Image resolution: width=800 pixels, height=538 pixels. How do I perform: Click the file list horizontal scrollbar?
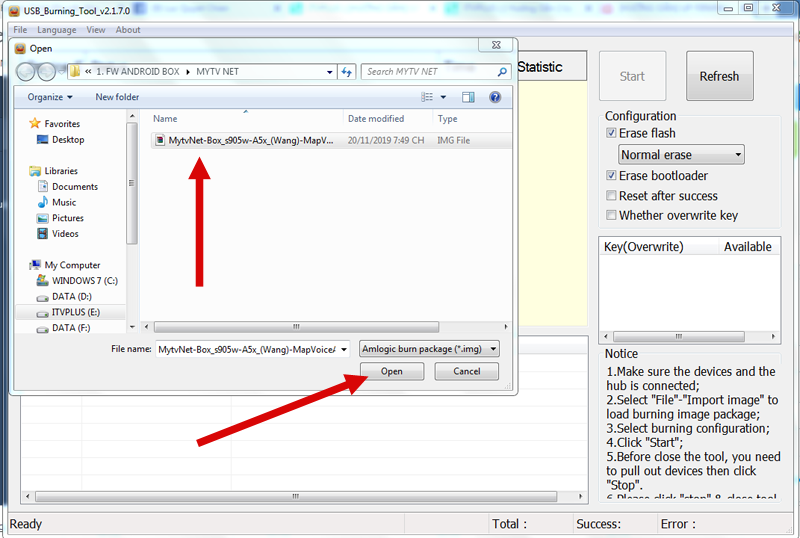pos(296,327)
